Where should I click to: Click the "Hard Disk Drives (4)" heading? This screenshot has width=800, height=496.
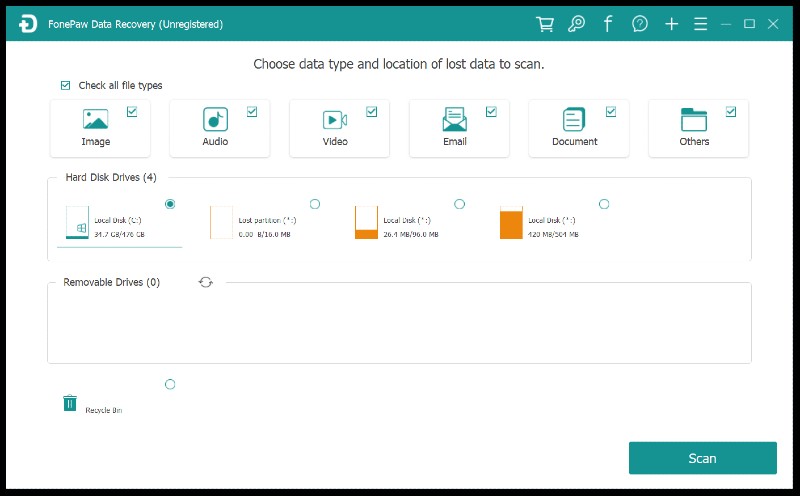(x=111, y=178)
